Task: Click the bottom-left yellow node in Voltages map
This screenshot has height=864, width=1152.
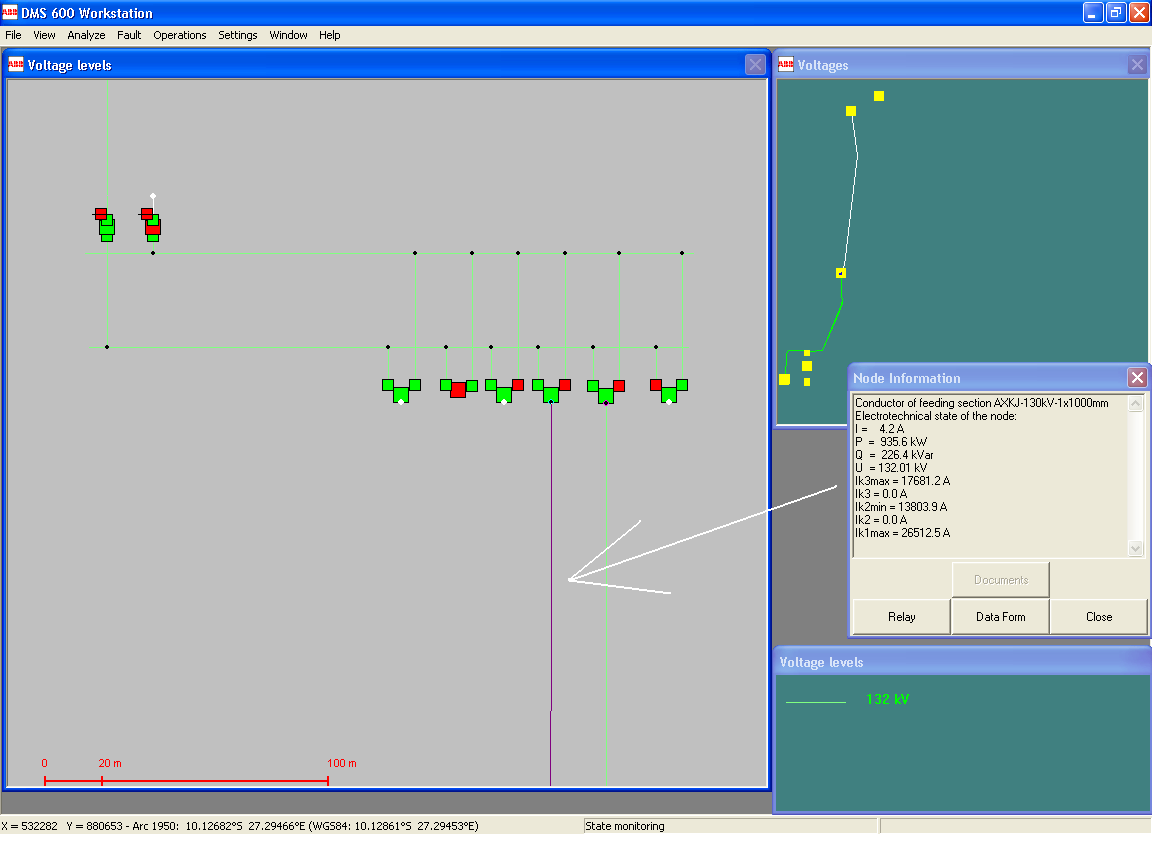Action: tap(785, 379)
